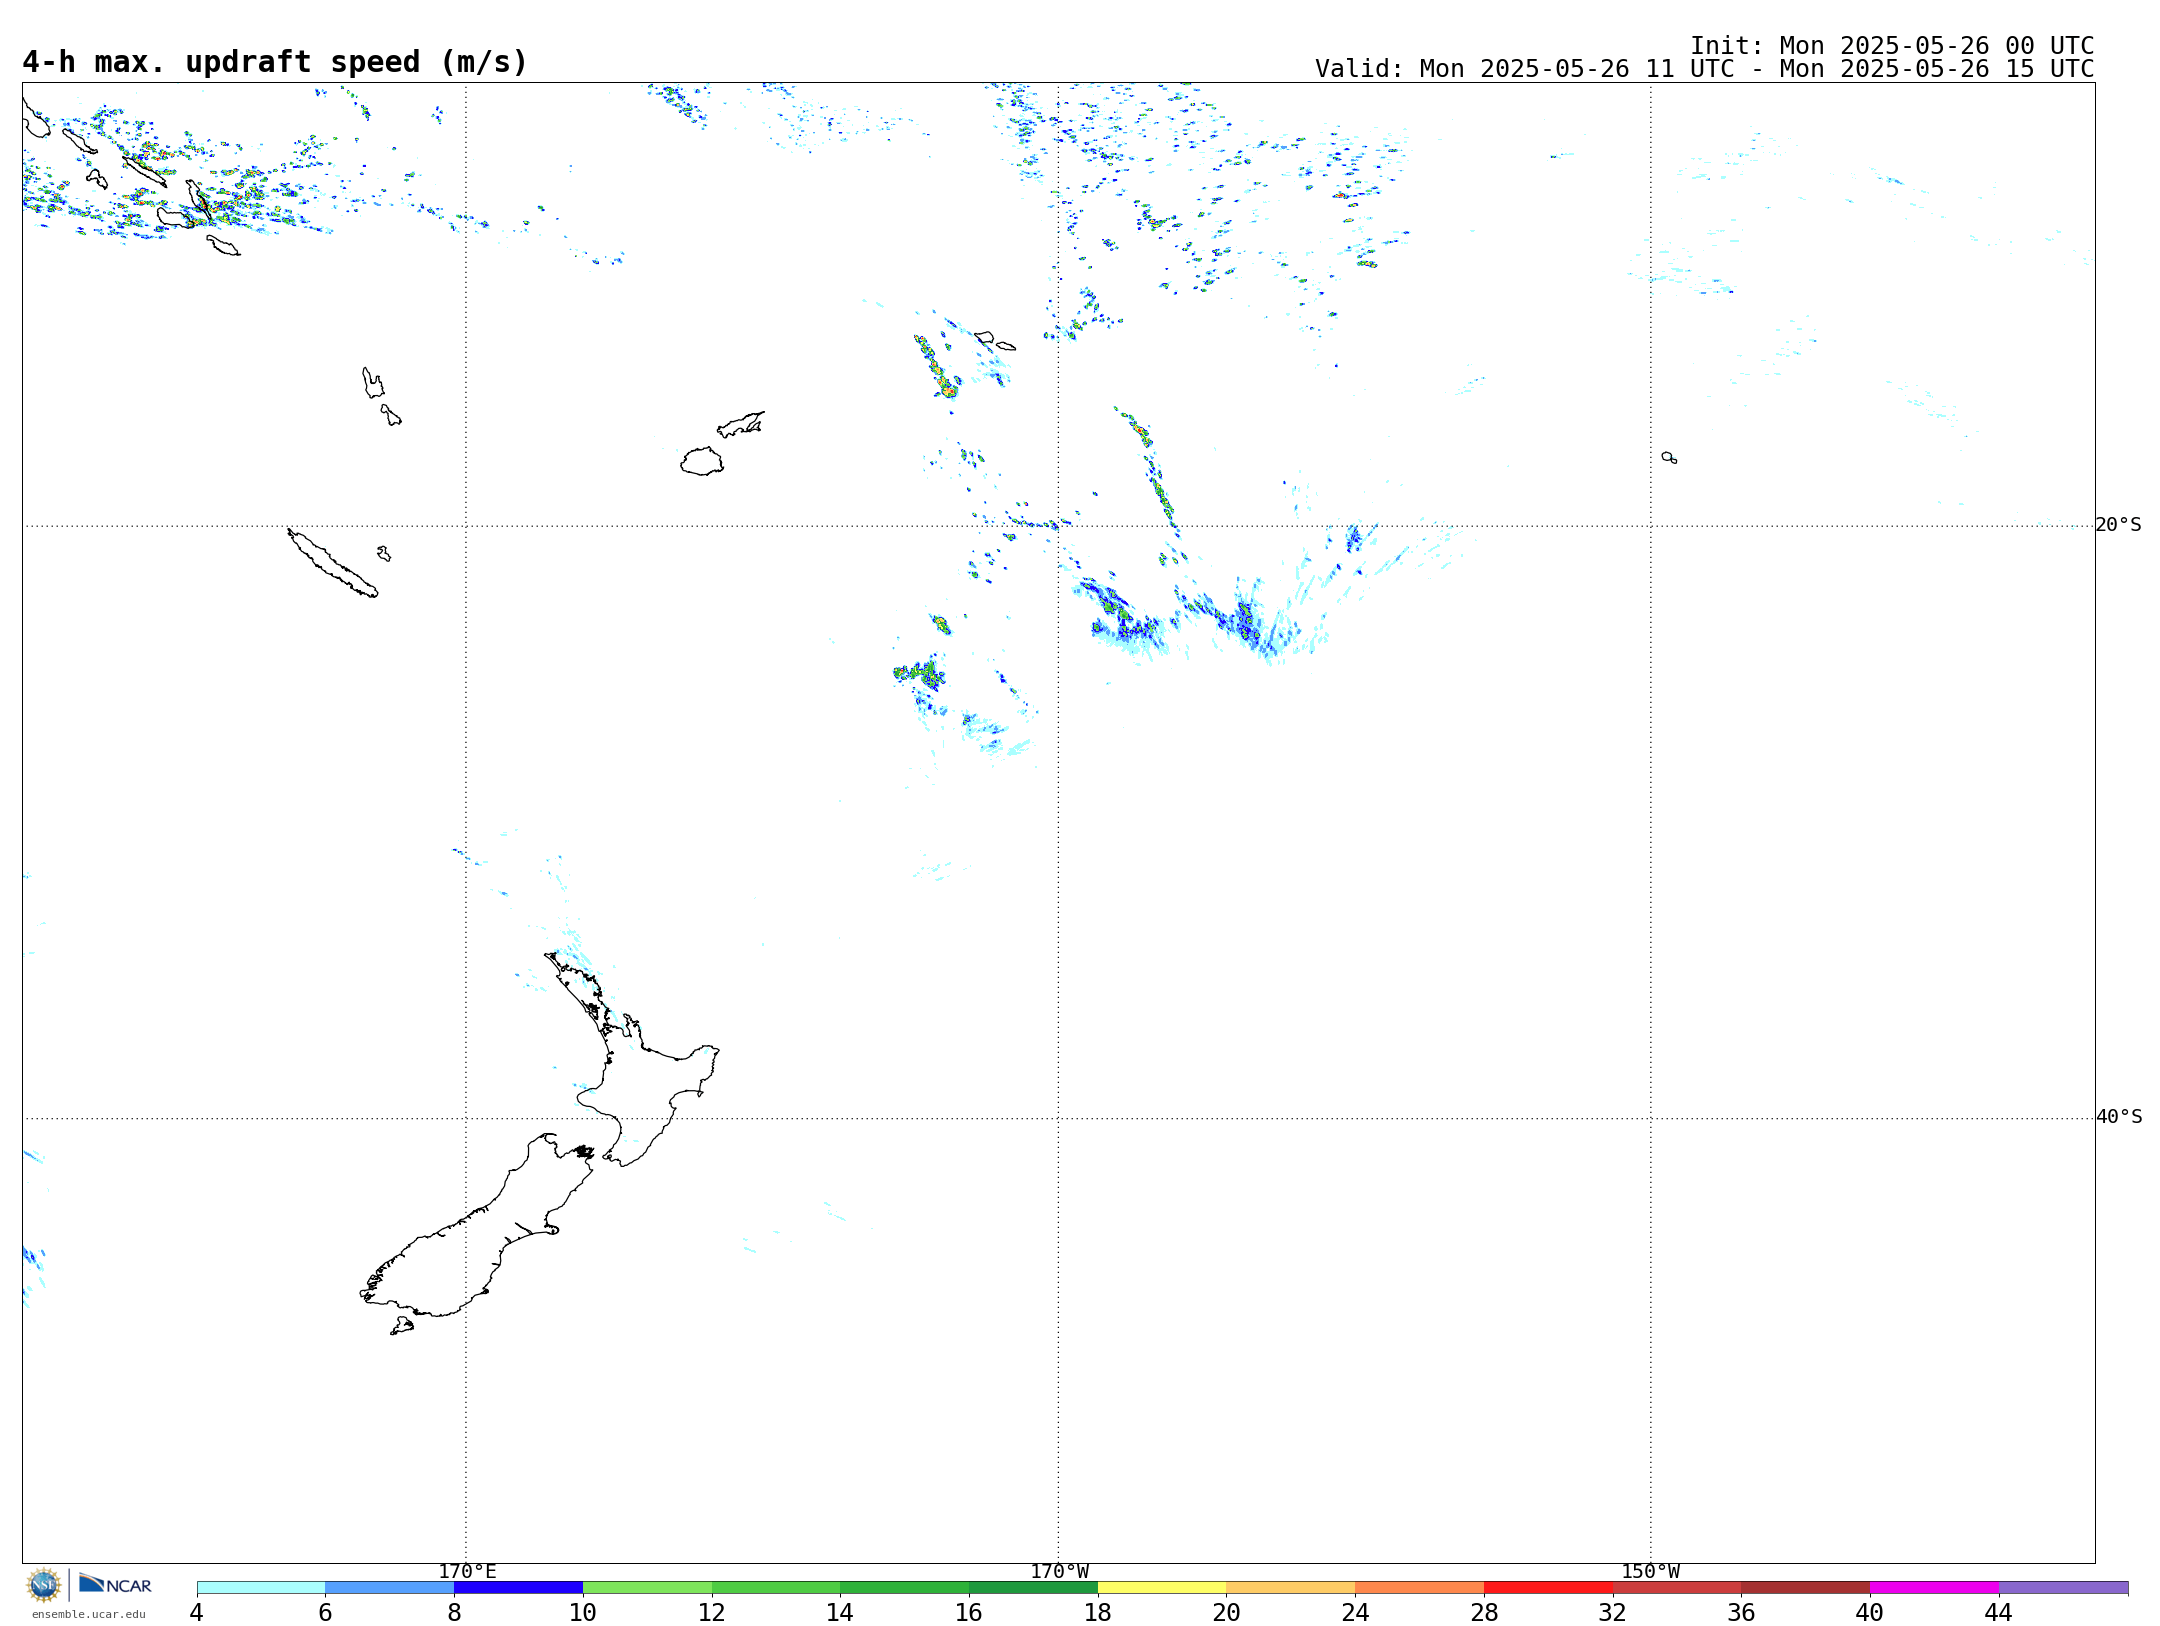The width and height of the screenshot is (2160, 1626).
Task: Click the NCAR logo
Action: [x=115, y=1584]
